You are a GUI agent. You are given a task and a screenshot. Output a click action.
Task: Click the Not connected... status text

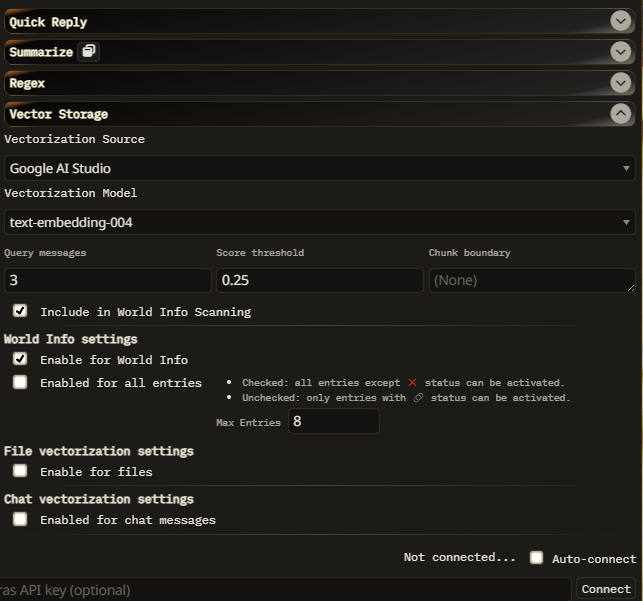click(x=459, y=557)
